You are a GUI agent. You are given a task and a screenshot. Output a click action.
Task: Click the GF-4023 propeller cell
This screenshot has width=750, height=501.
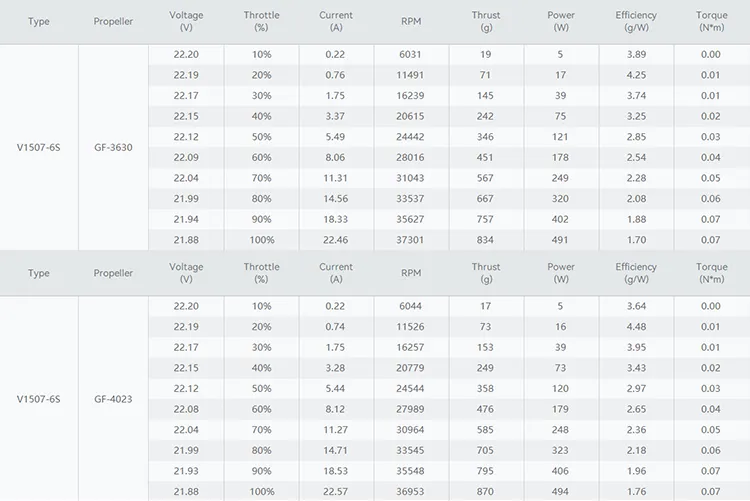pyautogui.click(x=113, y=399)
